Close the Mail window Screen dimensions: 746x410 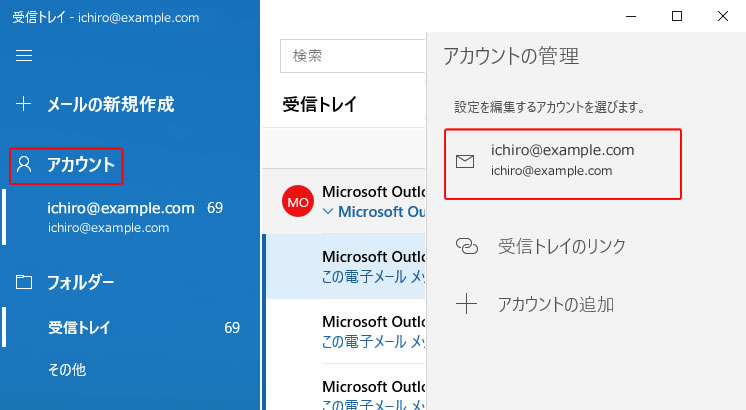(x=723, y=16)
